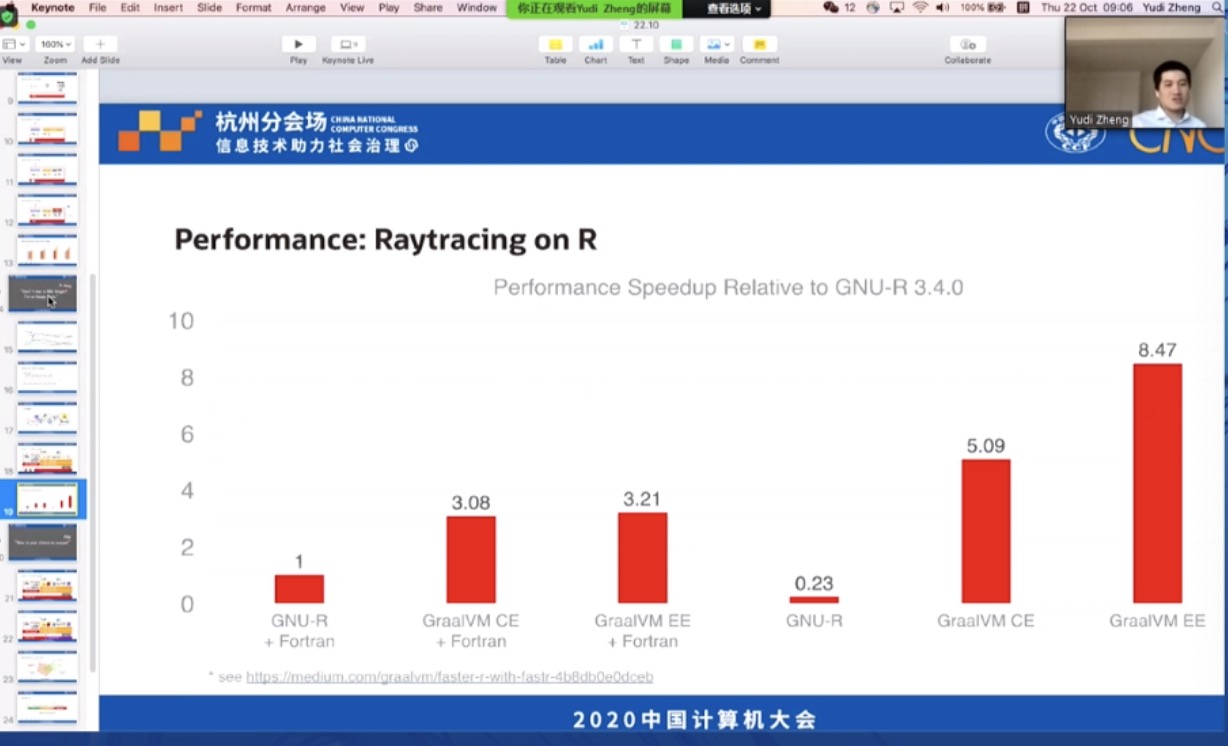The image size is (1228, 746).
Task: Select slide 10 thumbnail in navigator
Action: [47, 129]
